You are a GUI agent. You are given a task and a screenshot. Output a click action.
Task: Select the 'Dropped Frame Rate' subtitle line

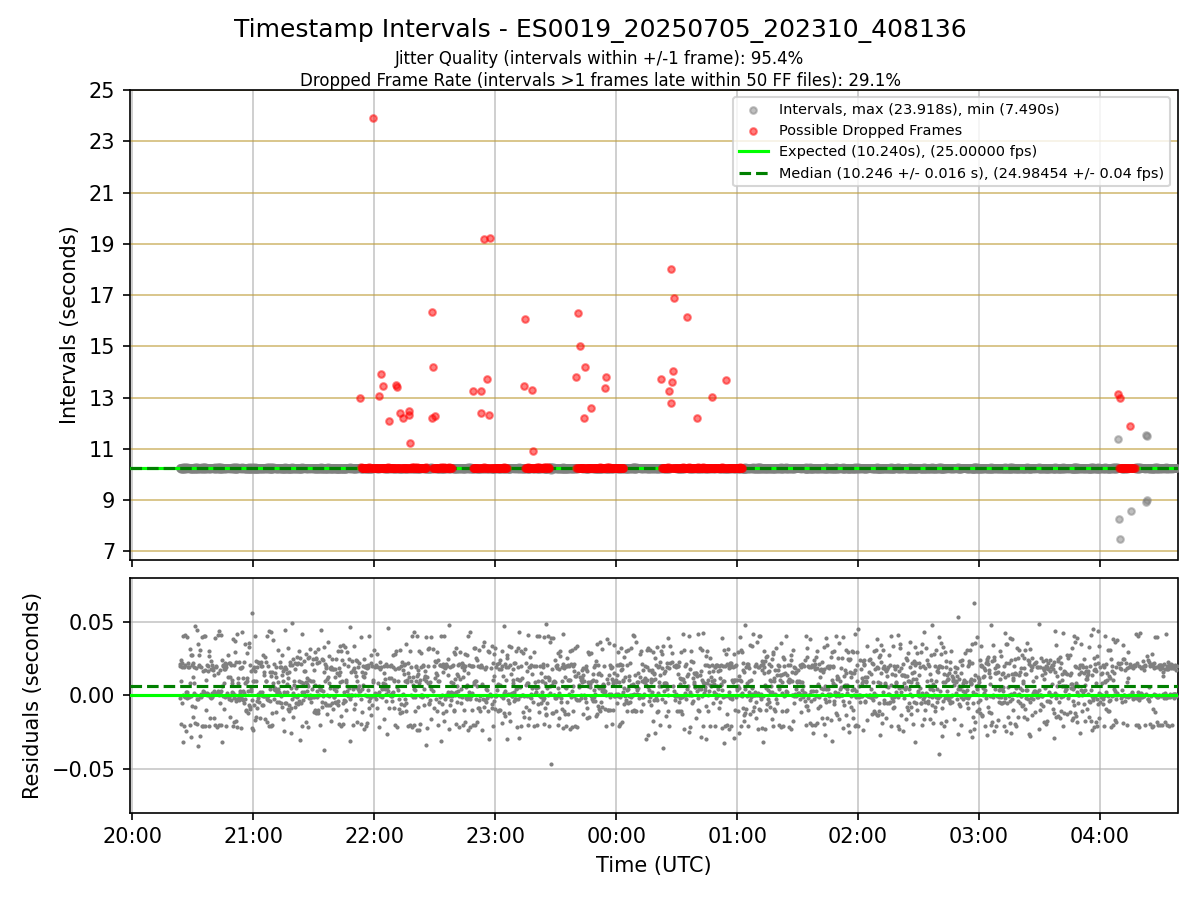[x=600, y=79]
